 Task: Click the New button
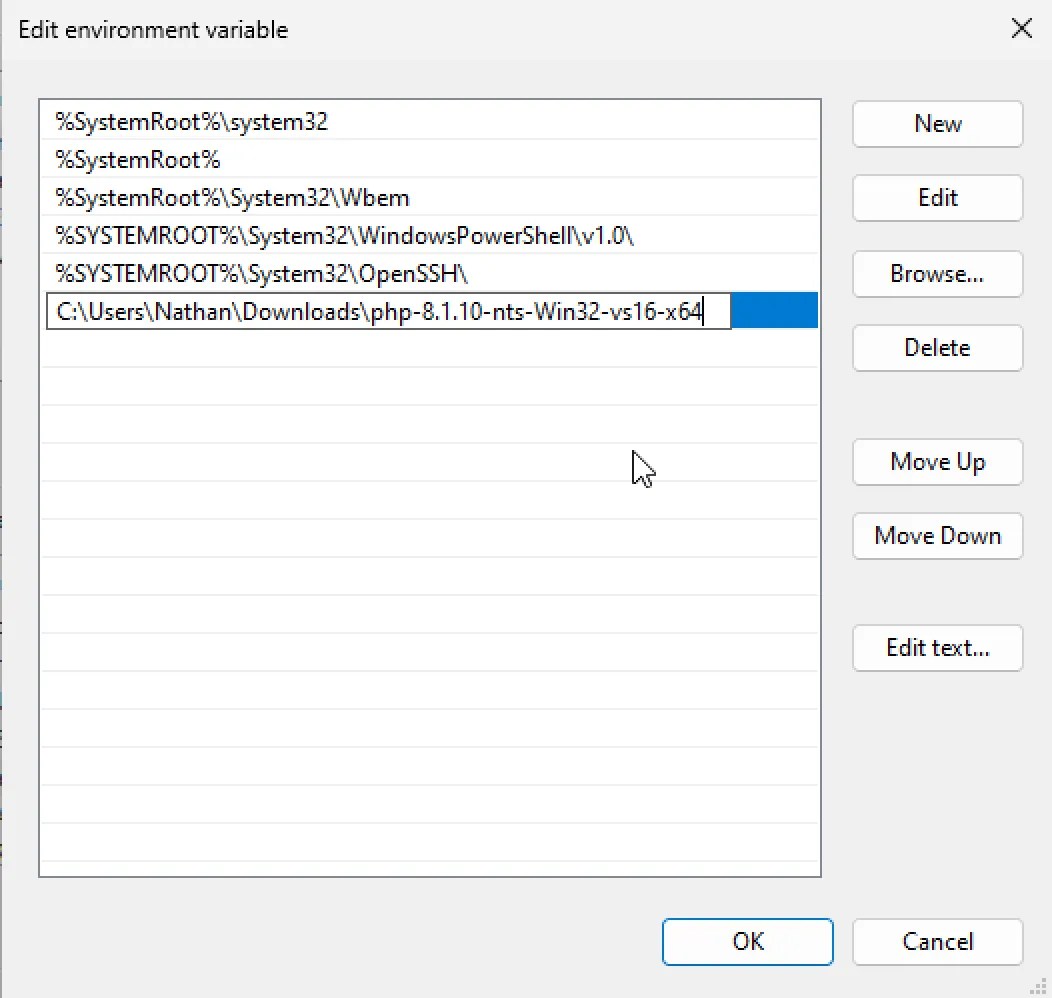pyautogui.click(x=937, y=124)
